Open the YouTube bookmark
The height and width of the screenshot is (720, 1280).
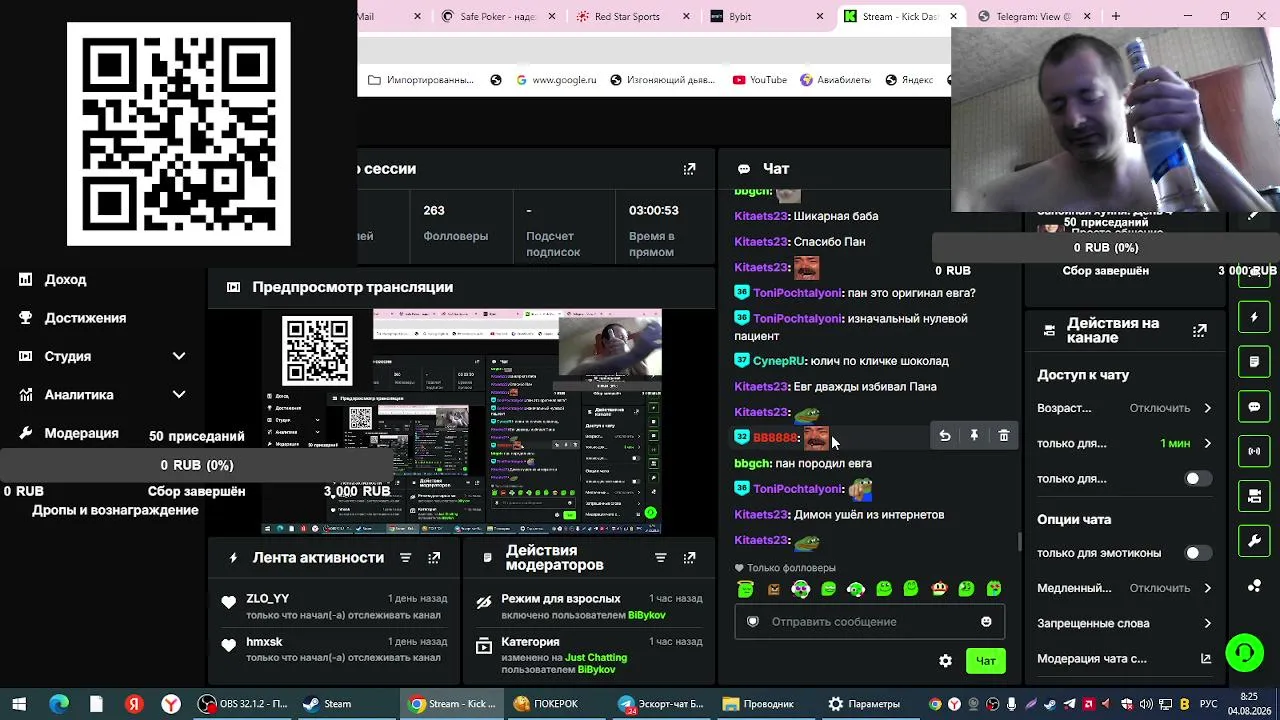[759, 80]
